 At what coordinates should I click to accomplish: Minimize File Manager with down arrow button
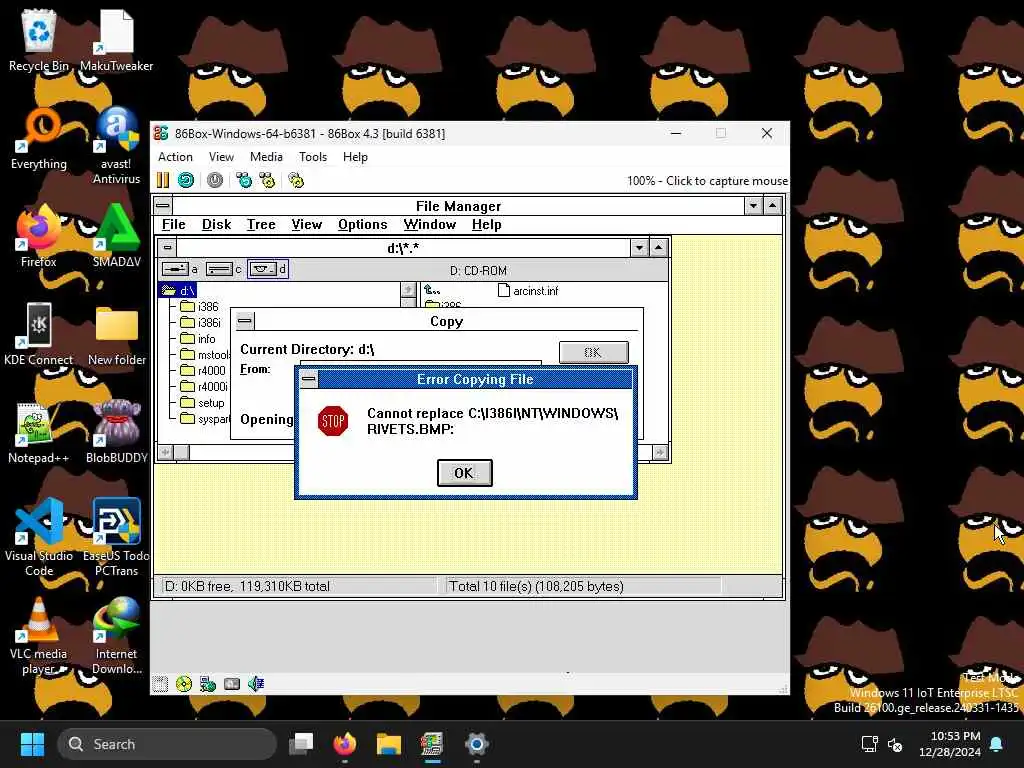pyautogui.click(x=753, y=206)
